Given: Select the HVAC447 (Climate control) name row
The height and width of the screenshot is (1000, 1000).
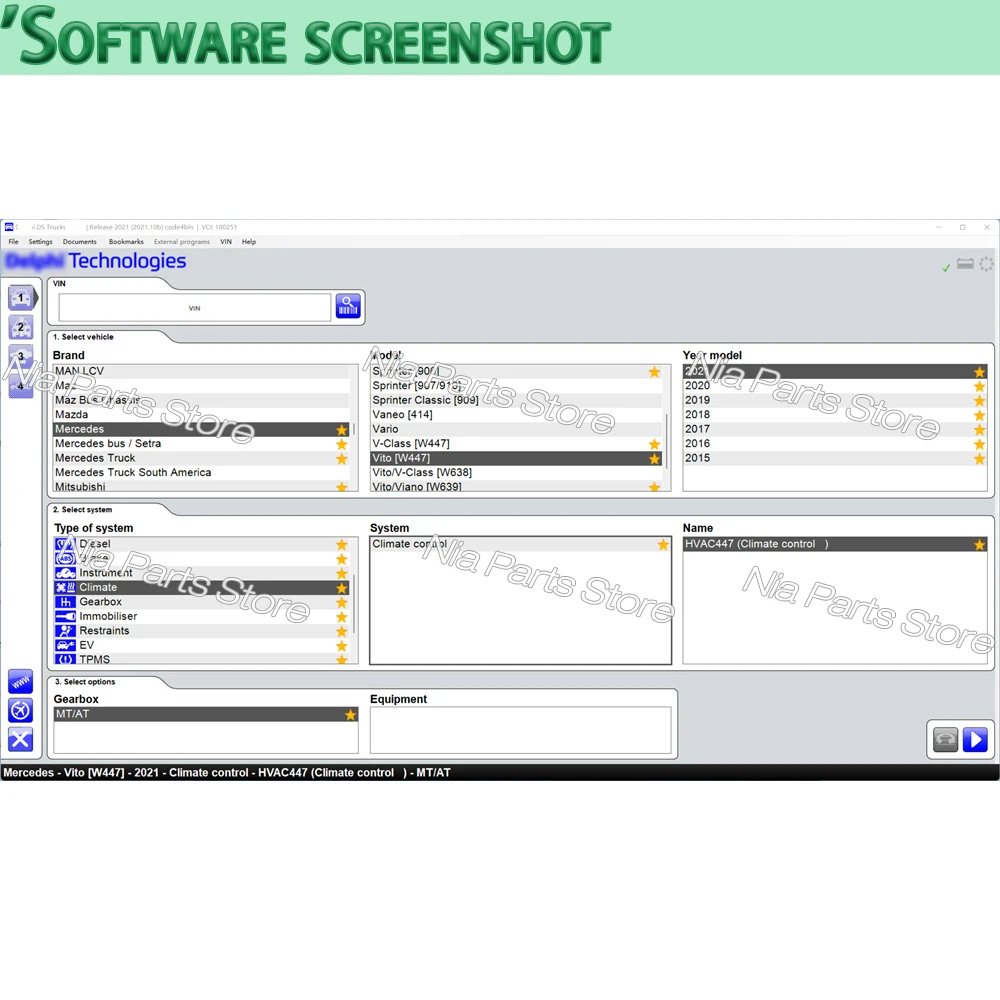Looking at the screenshot, I should (x=835, y=544).
